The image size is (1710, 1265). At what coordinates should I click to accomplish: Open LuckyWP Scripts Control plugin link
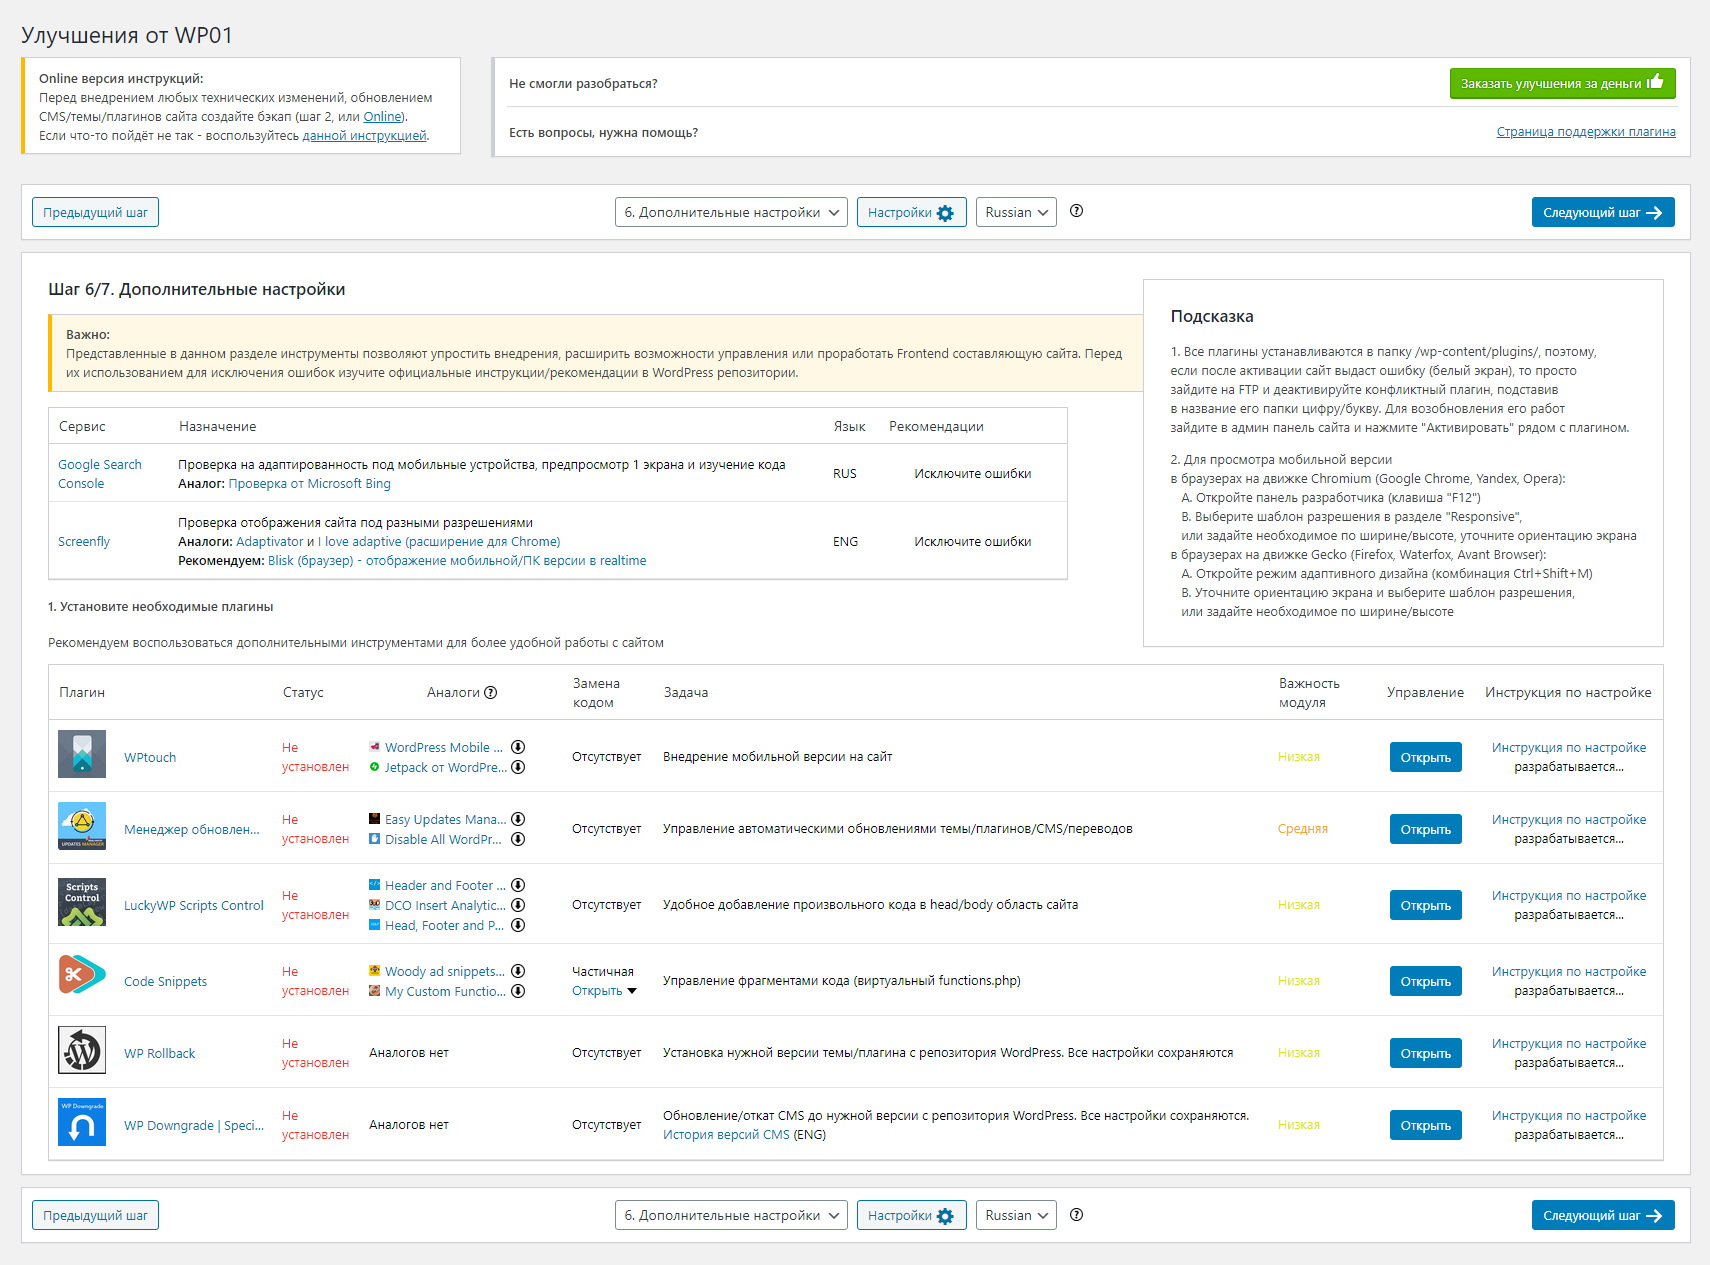click(194, 905)
